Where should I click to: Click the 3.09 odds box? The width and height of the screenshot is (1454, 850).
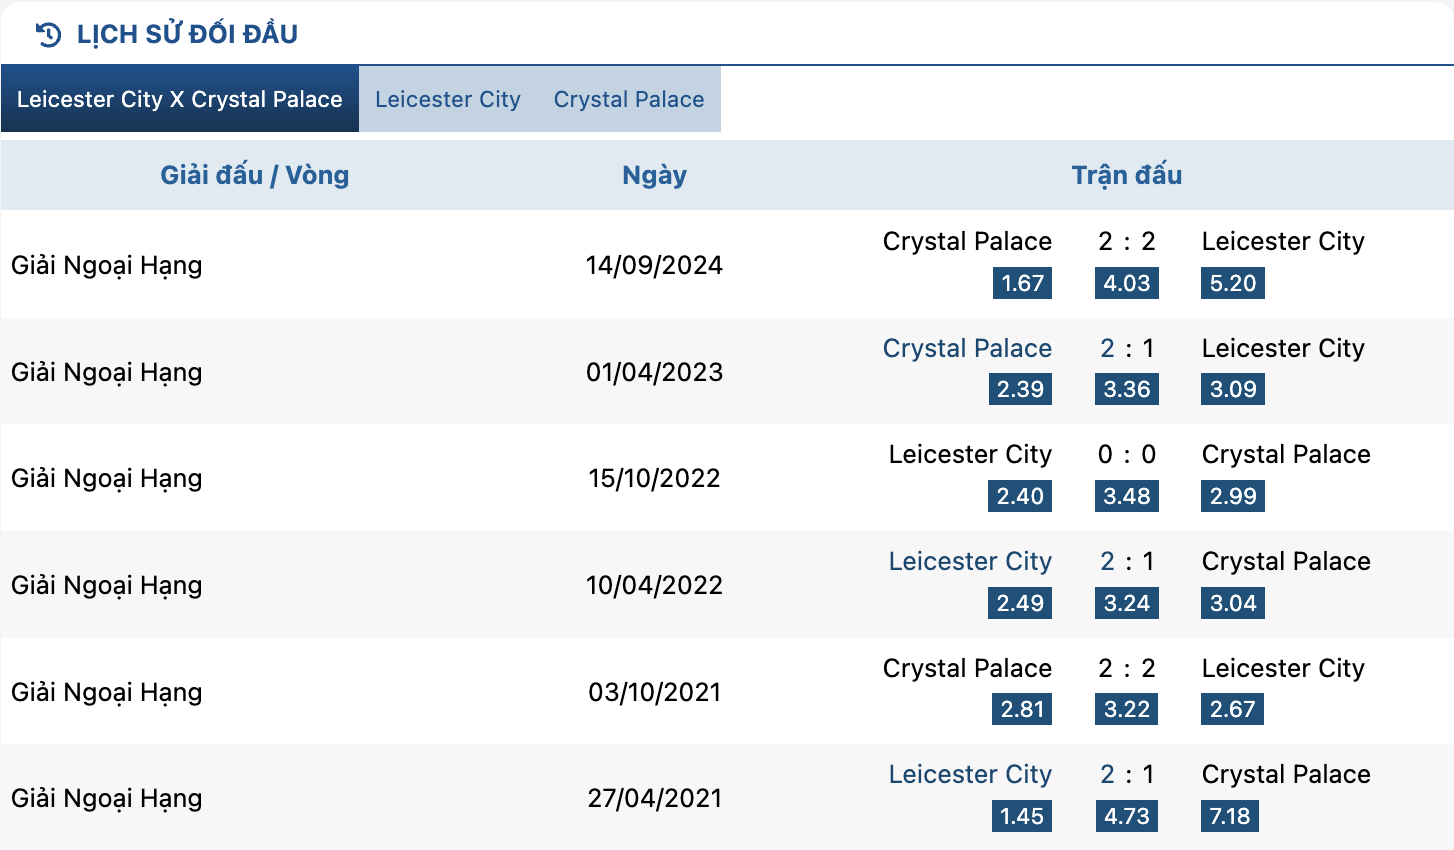tap(1232, 389)
